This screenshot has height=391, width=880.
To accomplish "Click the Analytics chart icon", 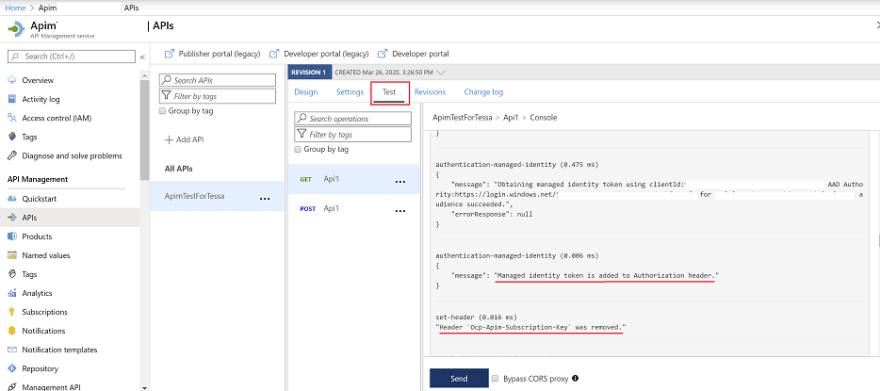I will [x=12, y=293].
